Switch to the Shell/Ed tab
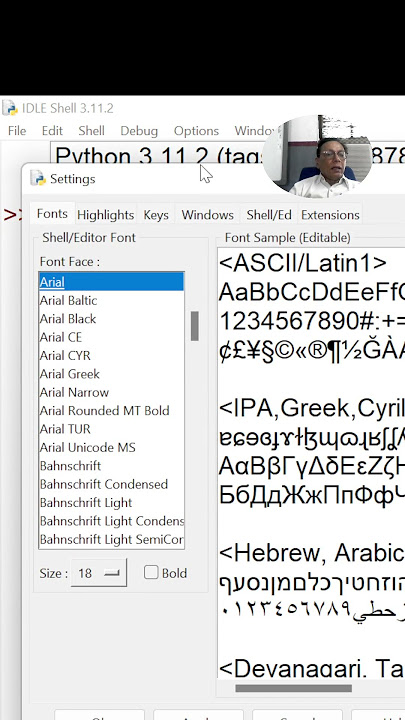The width and height of the screenshot is (405, 720). [x=269, y=215]
